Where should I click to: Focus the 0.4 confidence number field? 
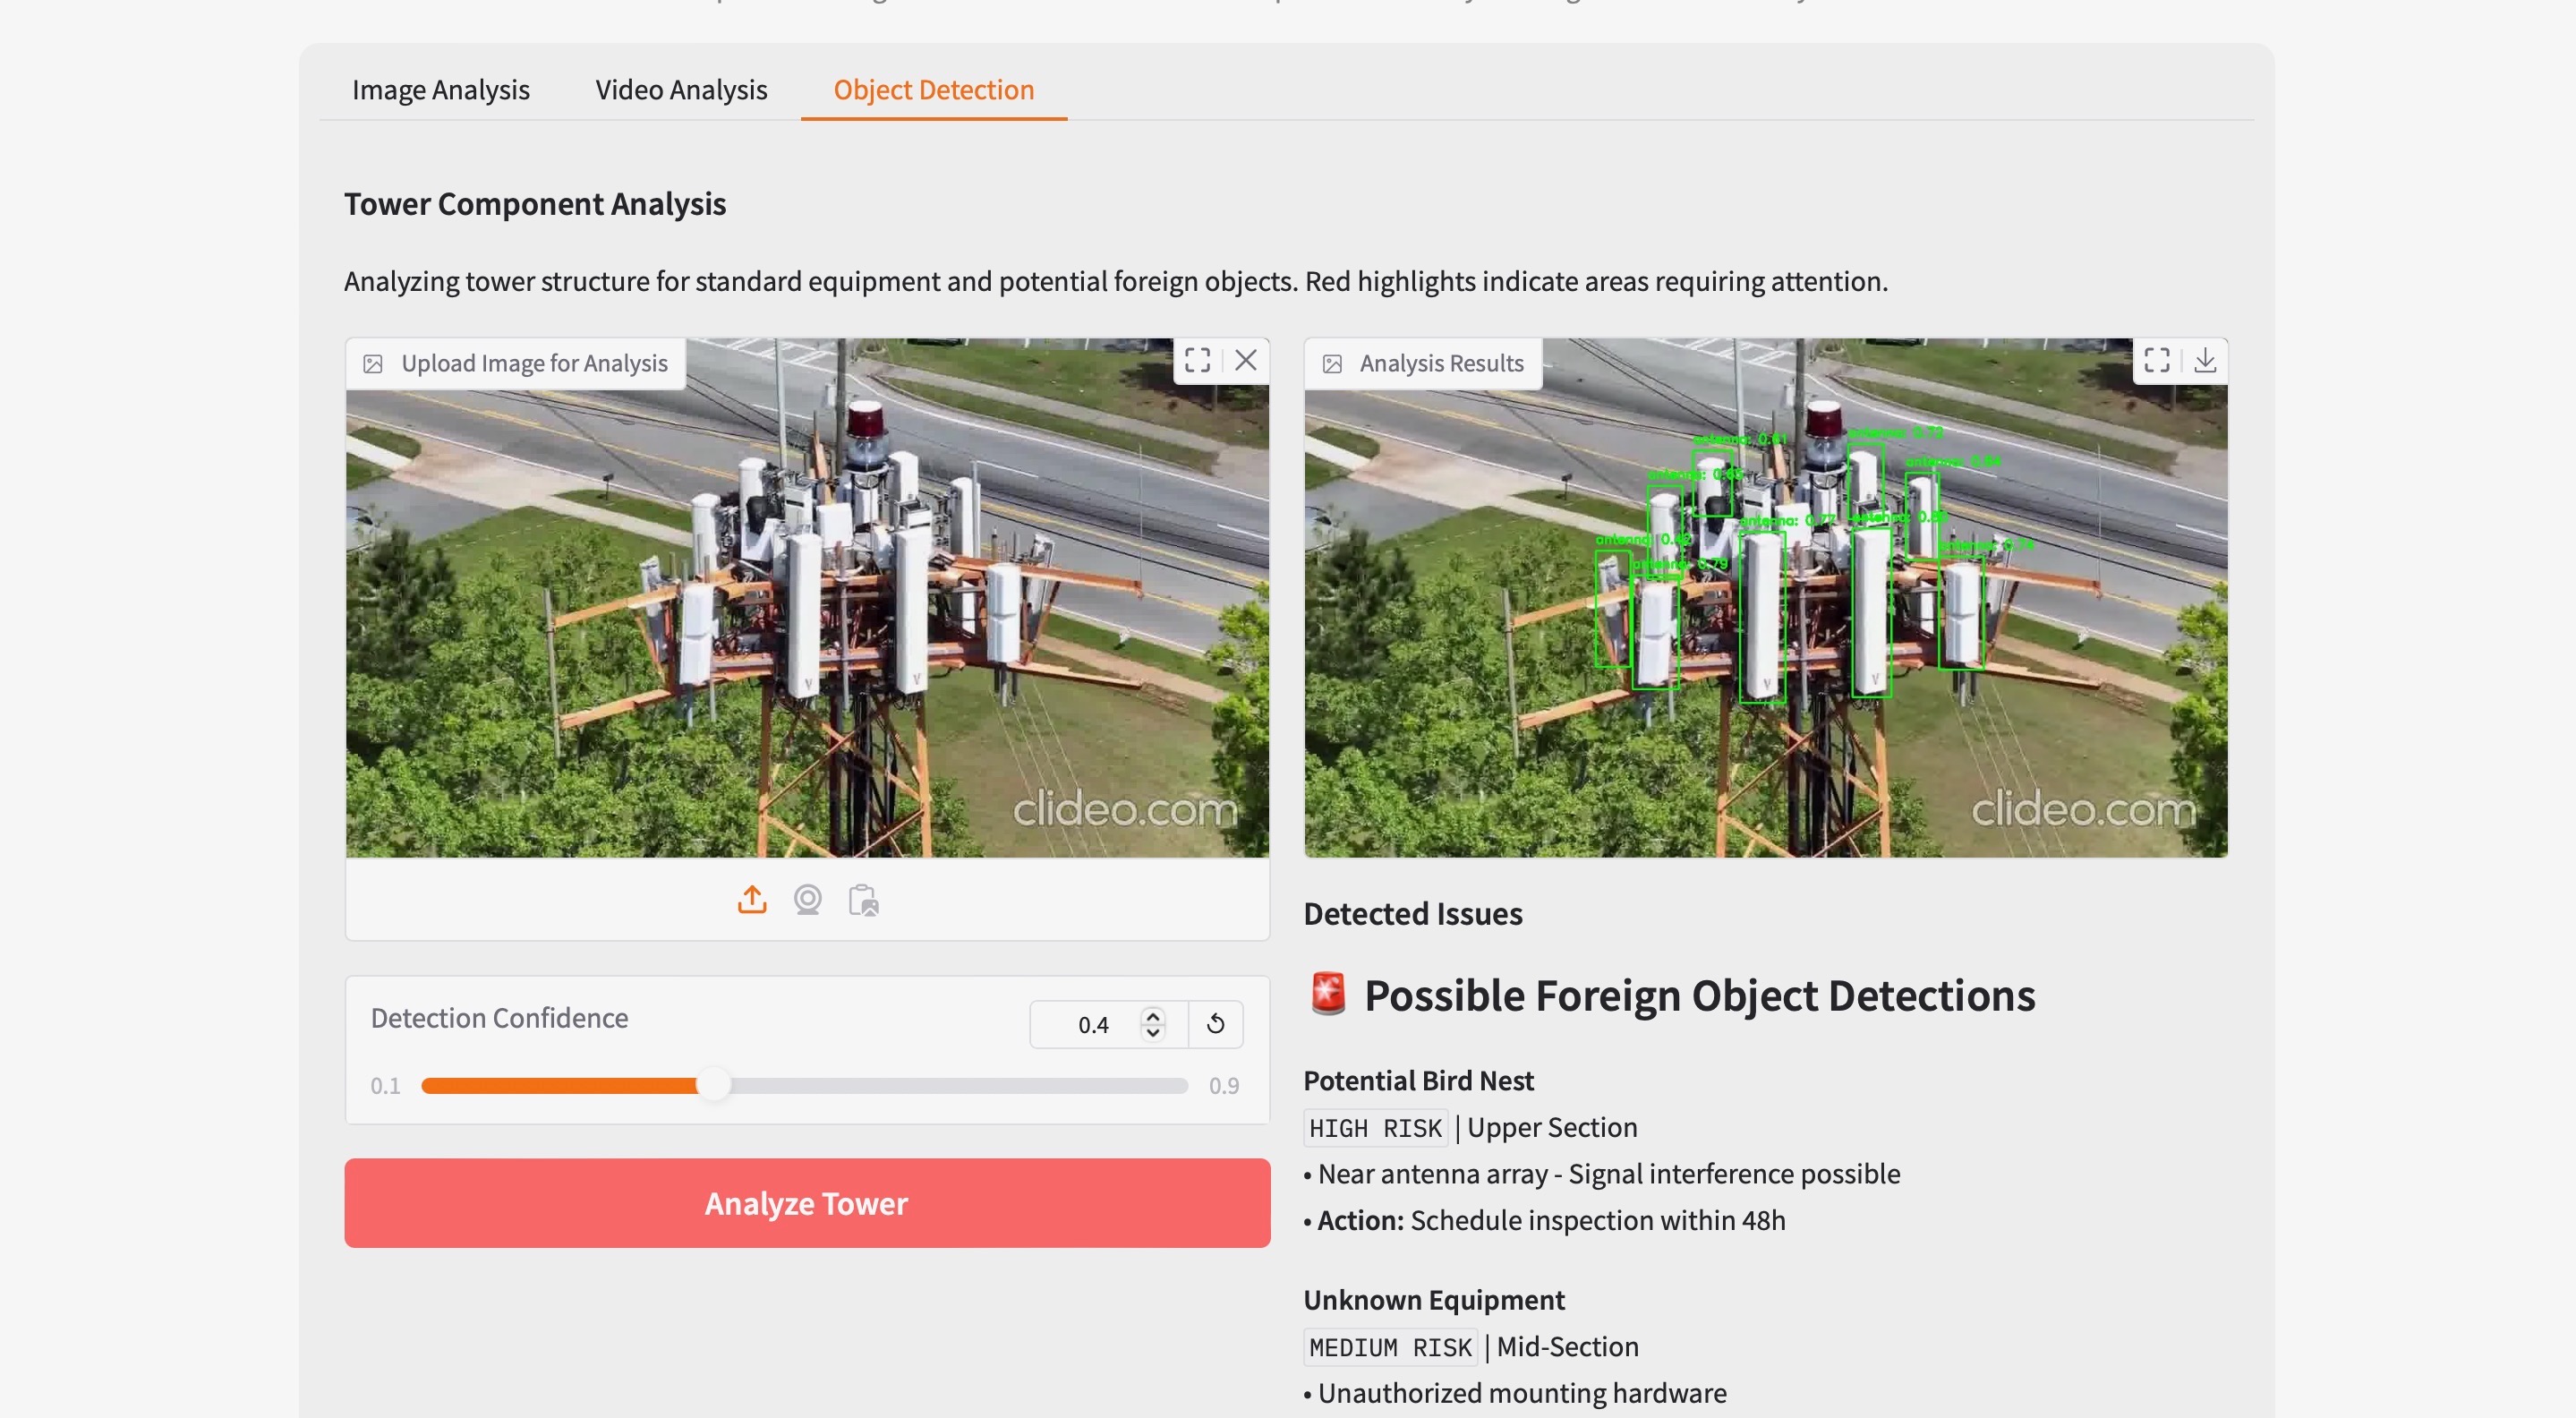[1091, 1025]
